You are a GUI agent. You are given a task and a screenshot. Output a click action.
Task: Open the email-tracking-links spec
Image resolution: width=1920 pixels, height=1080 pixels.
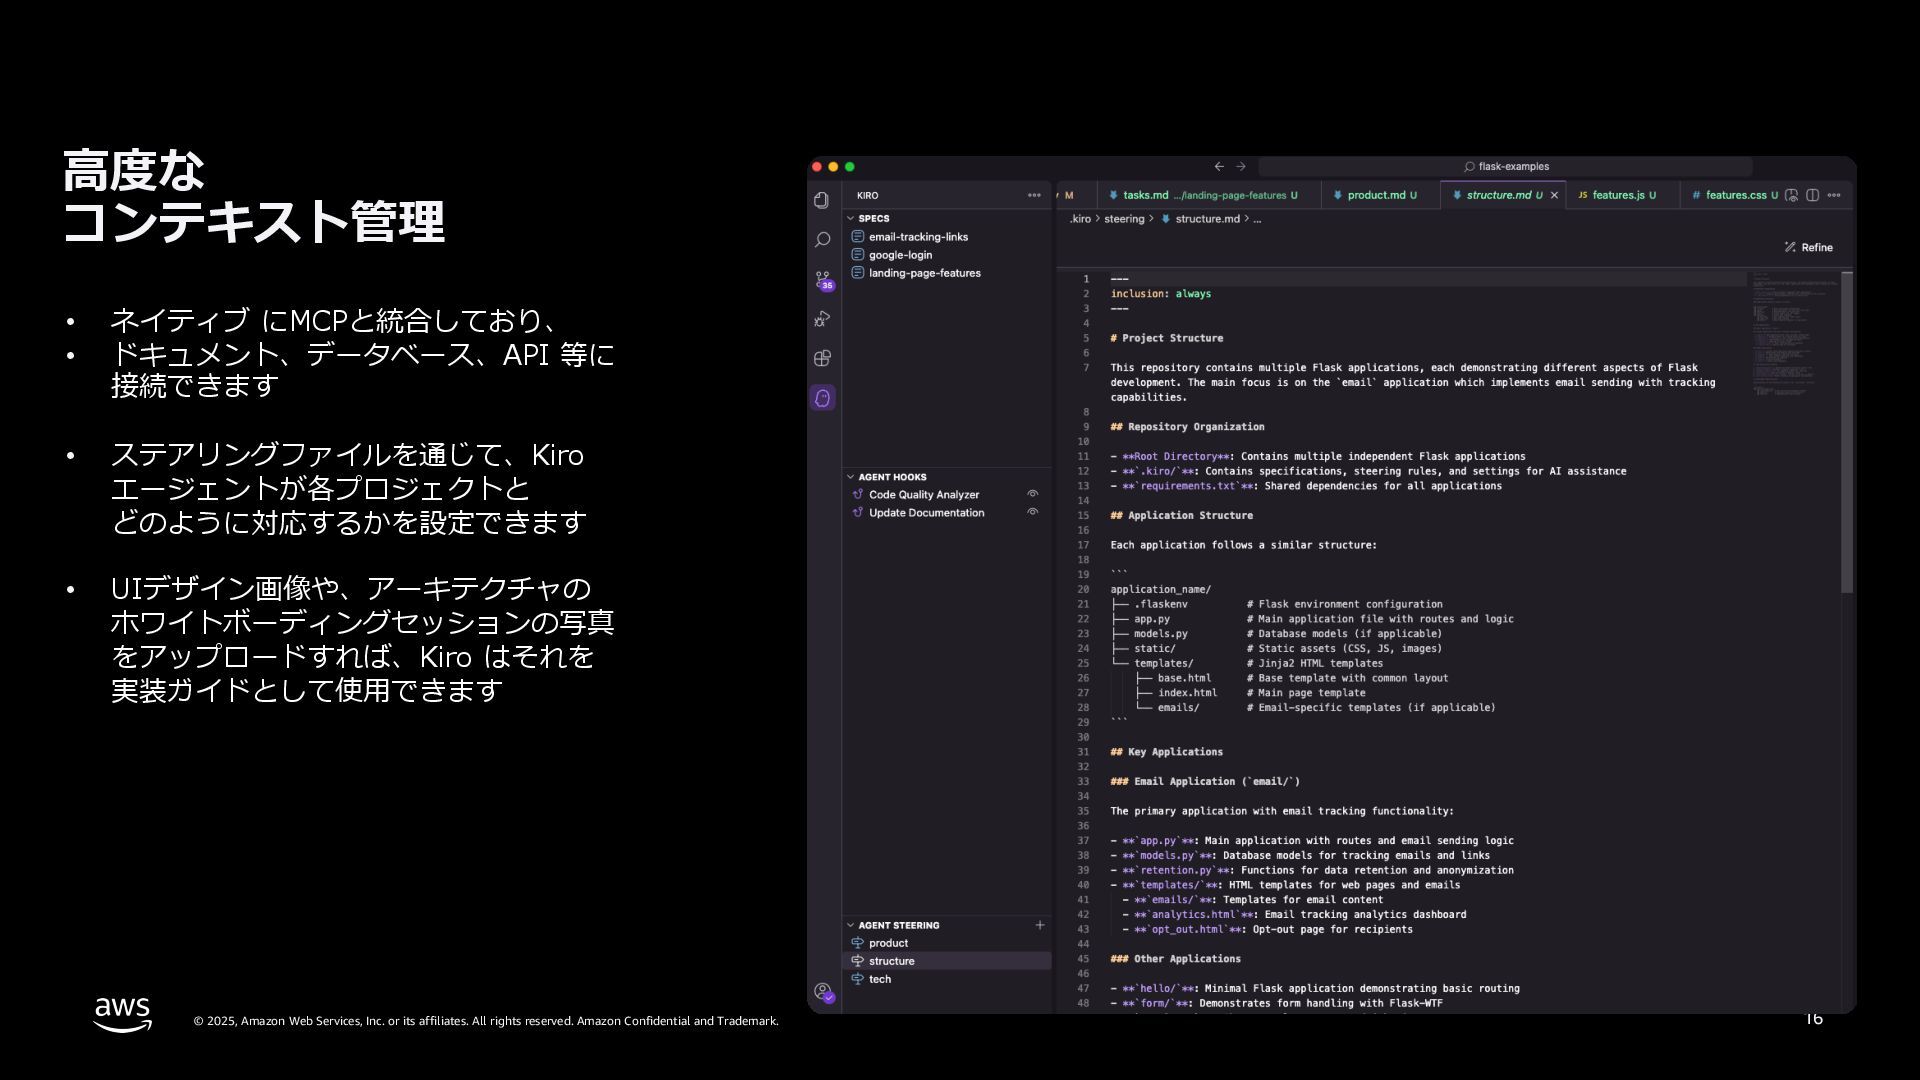(946, 237)
